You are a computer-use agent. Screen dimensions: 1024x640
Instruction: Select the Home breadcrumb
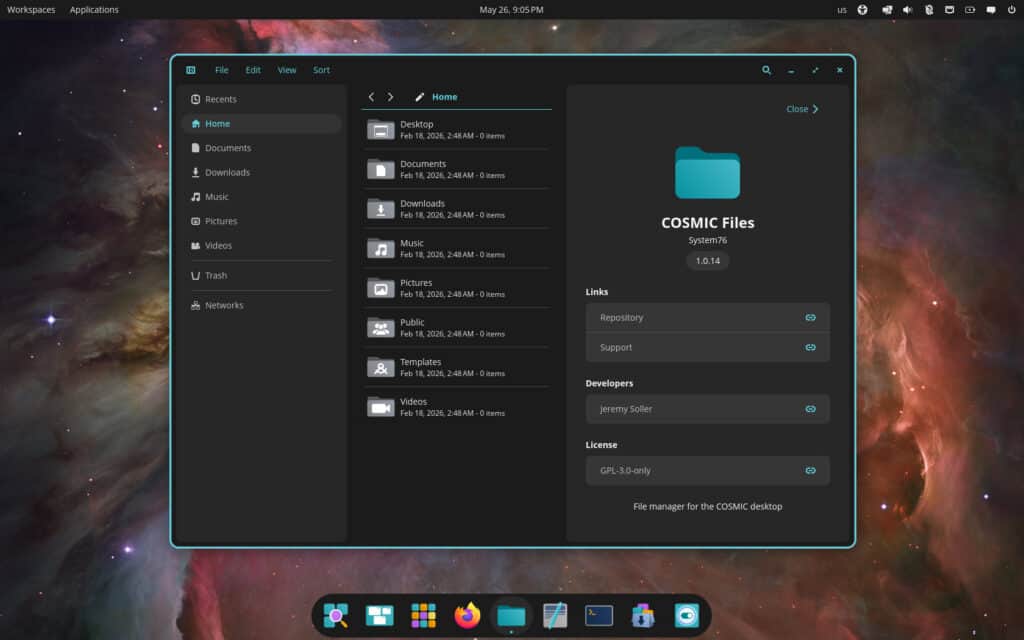pyautogui.click(x=444, y=97)
